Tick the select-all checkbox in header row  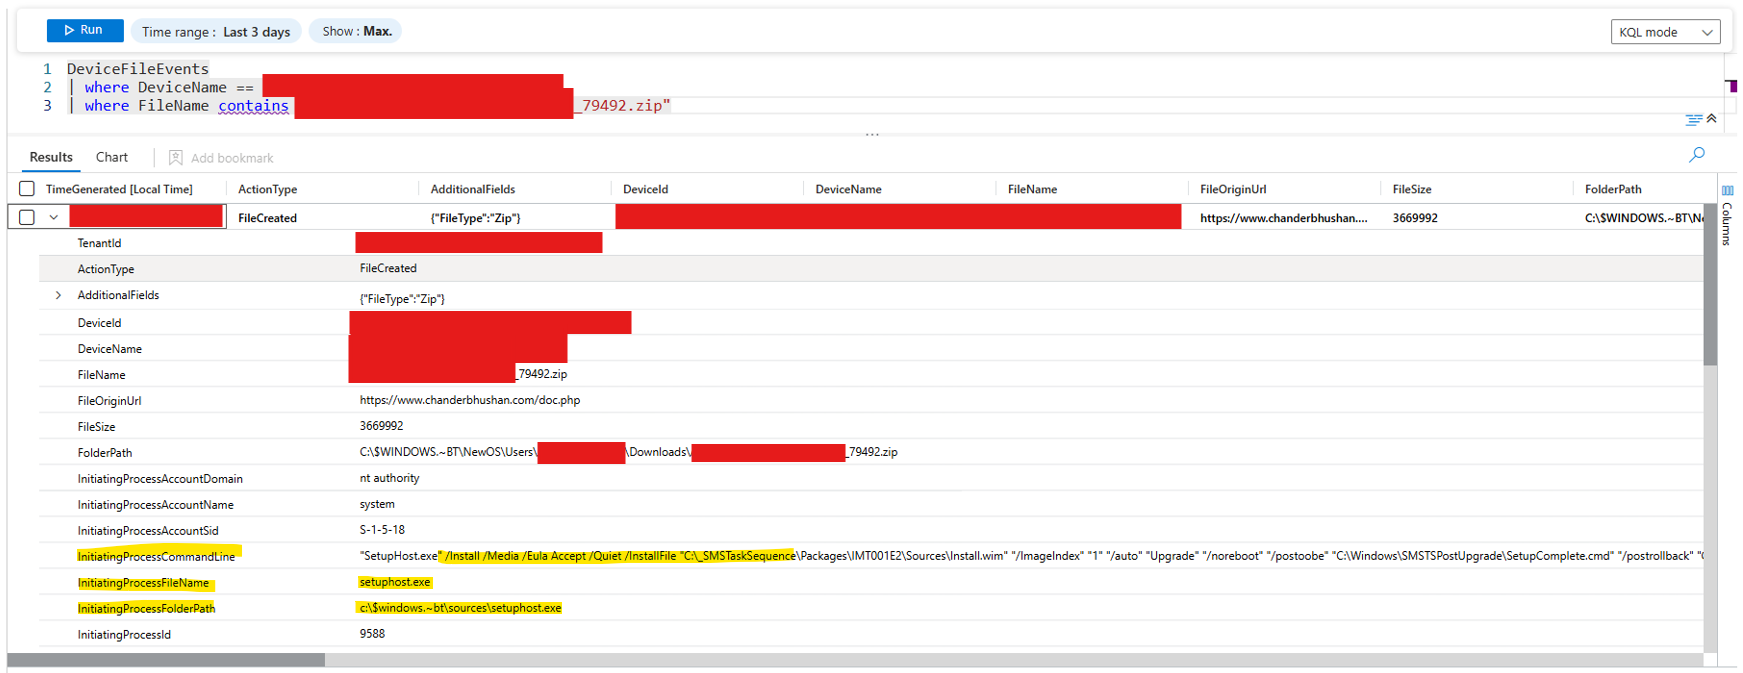[x=27, y=189]
